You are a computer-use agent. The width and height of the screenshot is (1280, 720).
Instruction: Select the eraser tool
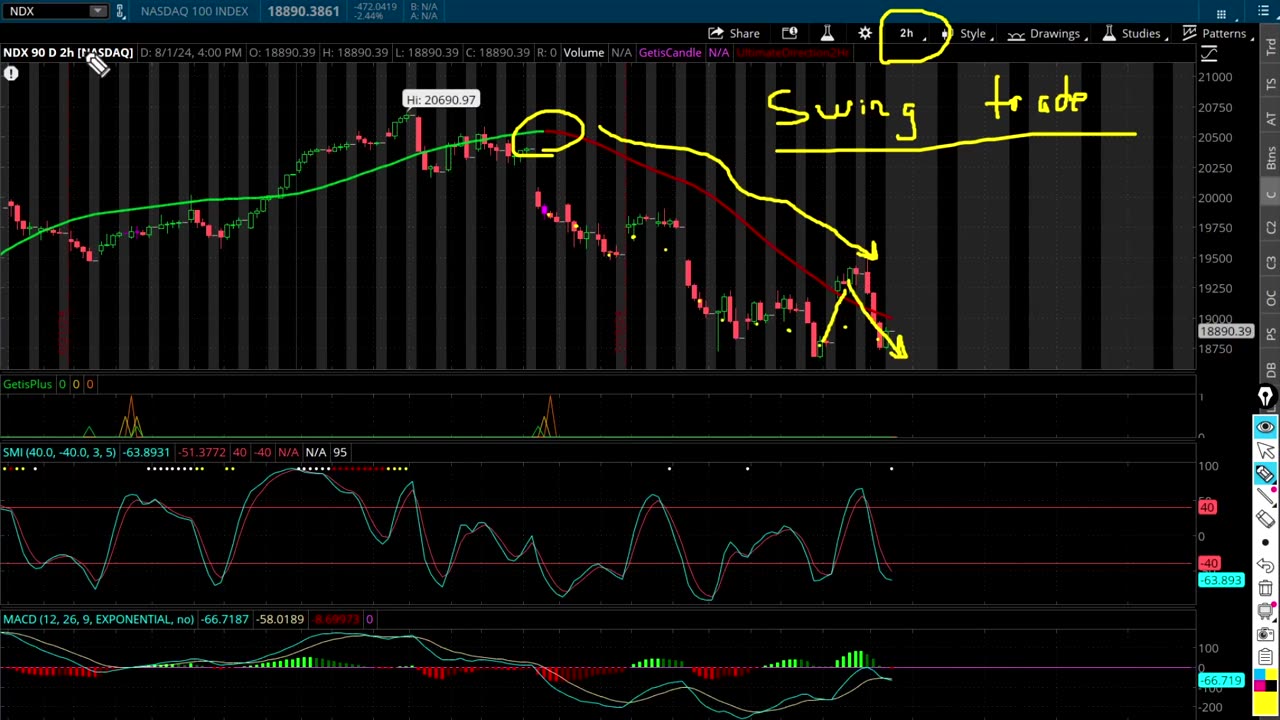1265,519
